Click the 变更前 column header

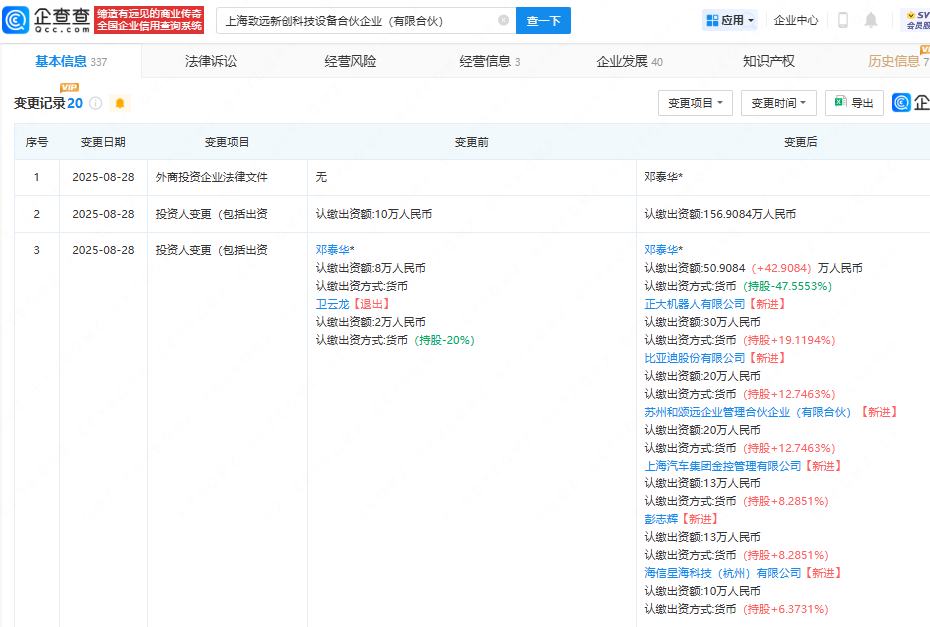(472, 142)
